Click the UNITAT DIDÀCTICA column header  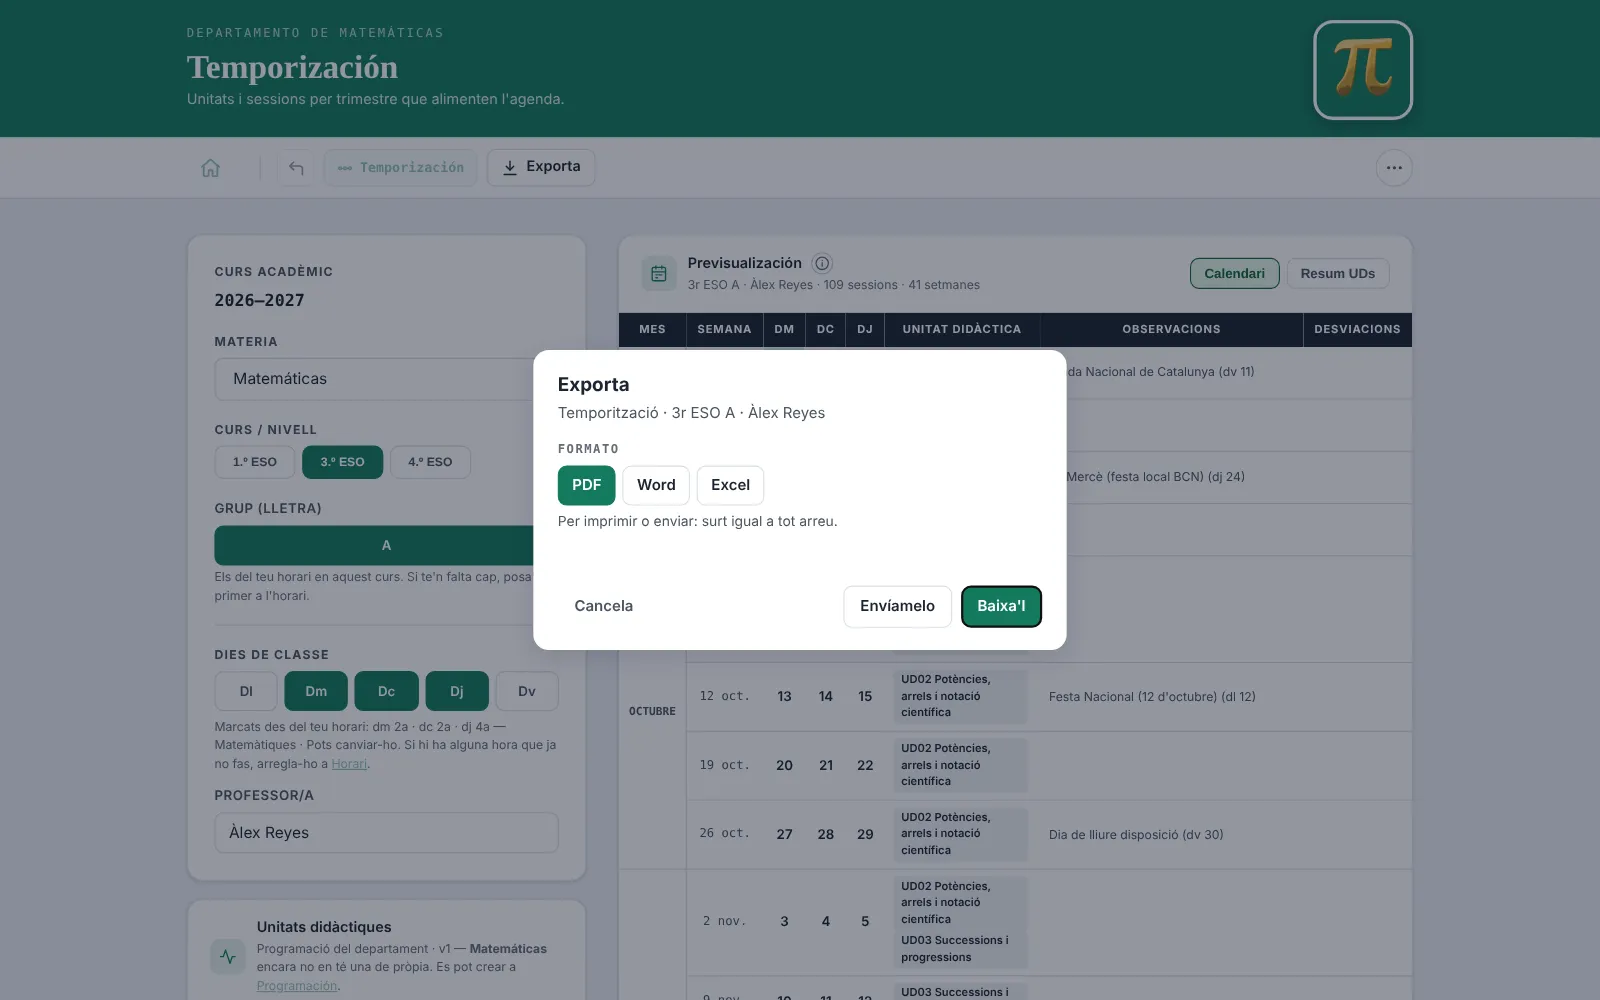(962, 329)
